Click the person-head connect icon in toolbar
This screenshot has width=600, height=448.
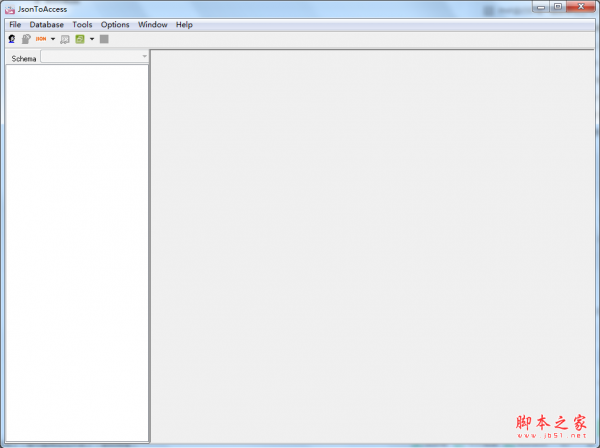[12, 39]
